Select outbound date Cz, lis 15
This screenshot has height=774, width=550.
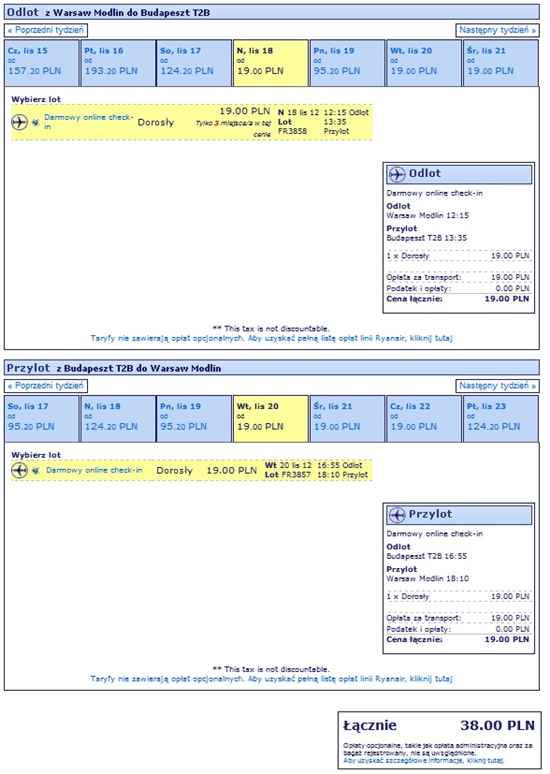click(41, 63)
